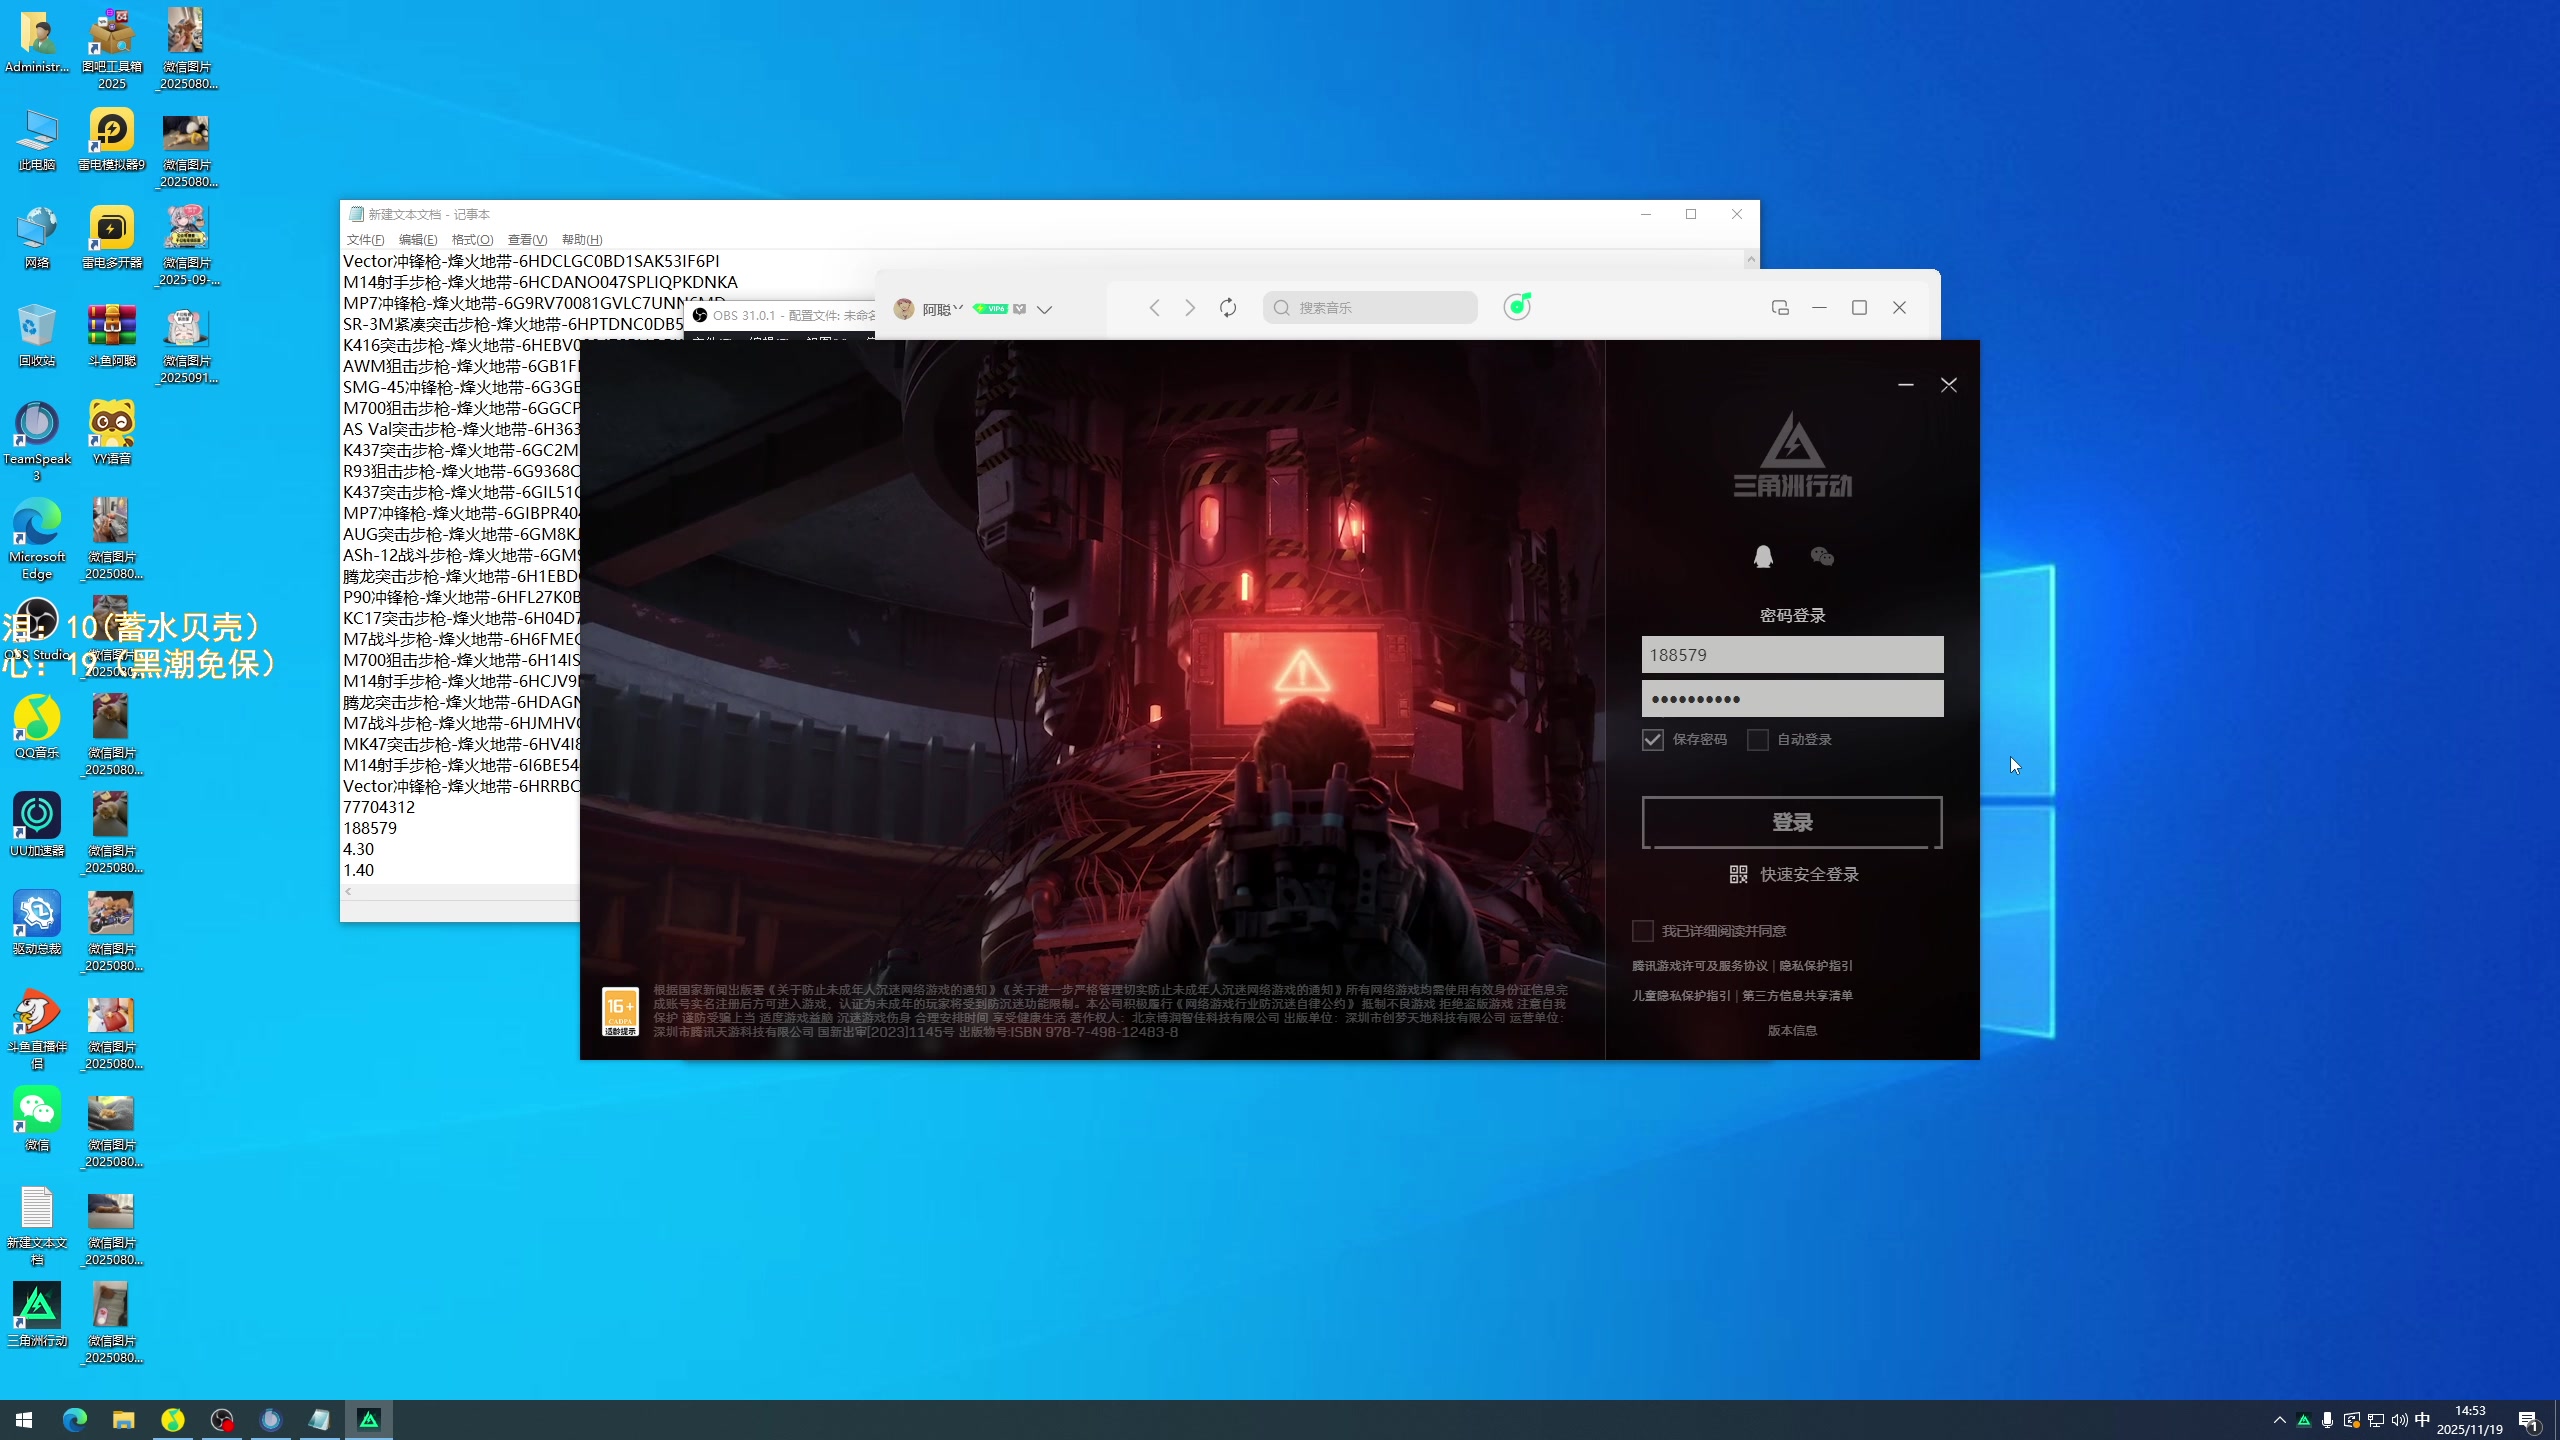Show hidden tray icons chevron

coord(2279,1420)
